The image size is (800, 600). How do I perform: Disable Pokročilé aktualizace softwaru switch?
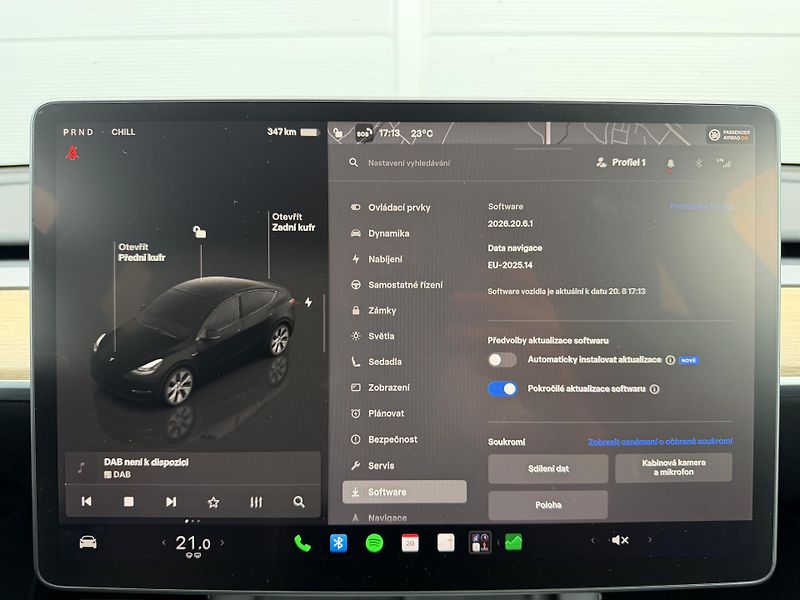[x=502, y=389]
